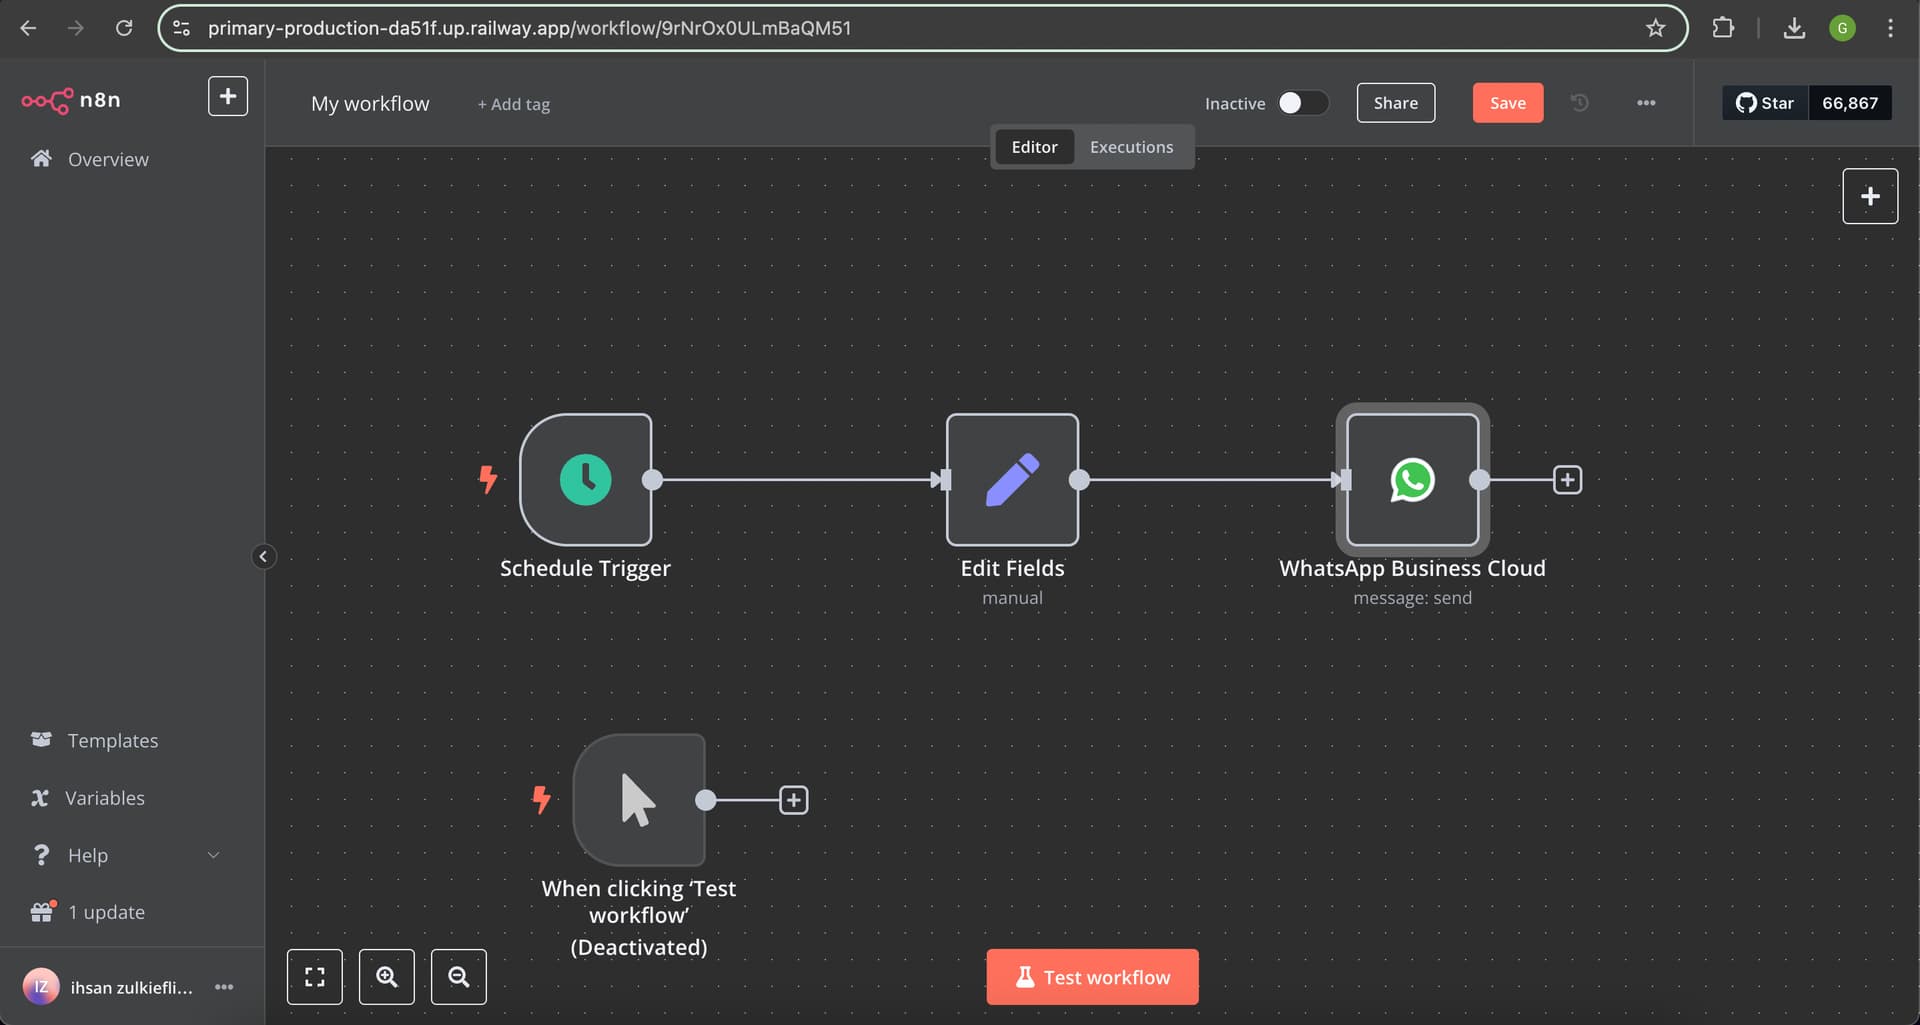Switch to the Executions tab
Image resolution: width=1920 pixels, height=1025 pixels.
(1131, 147)
